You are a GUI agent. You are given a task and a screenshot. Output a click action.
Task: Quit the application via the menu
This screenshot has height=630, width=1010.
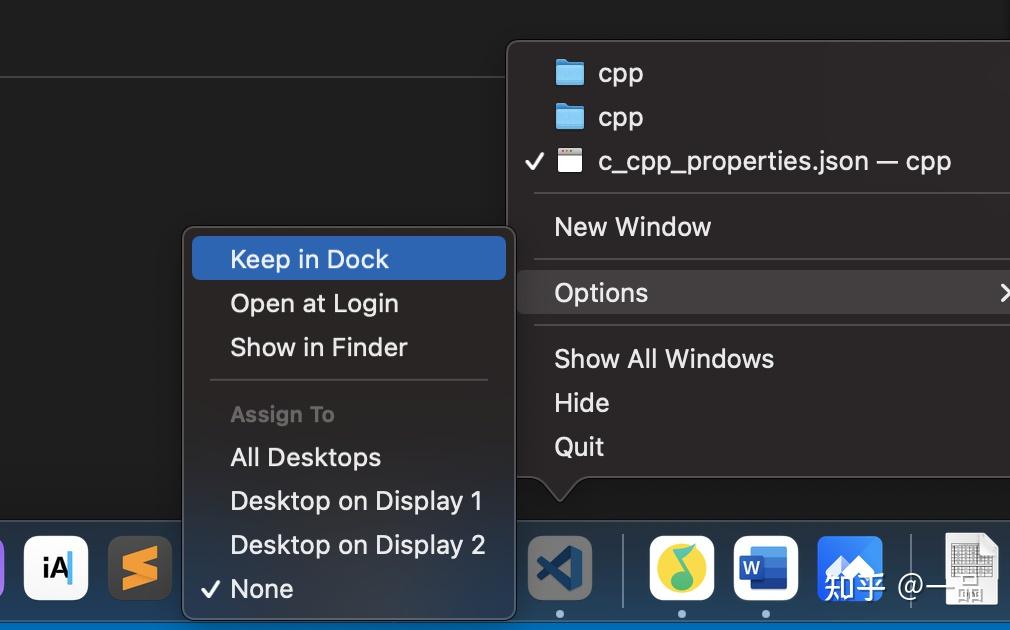click(x=579, y=447)
